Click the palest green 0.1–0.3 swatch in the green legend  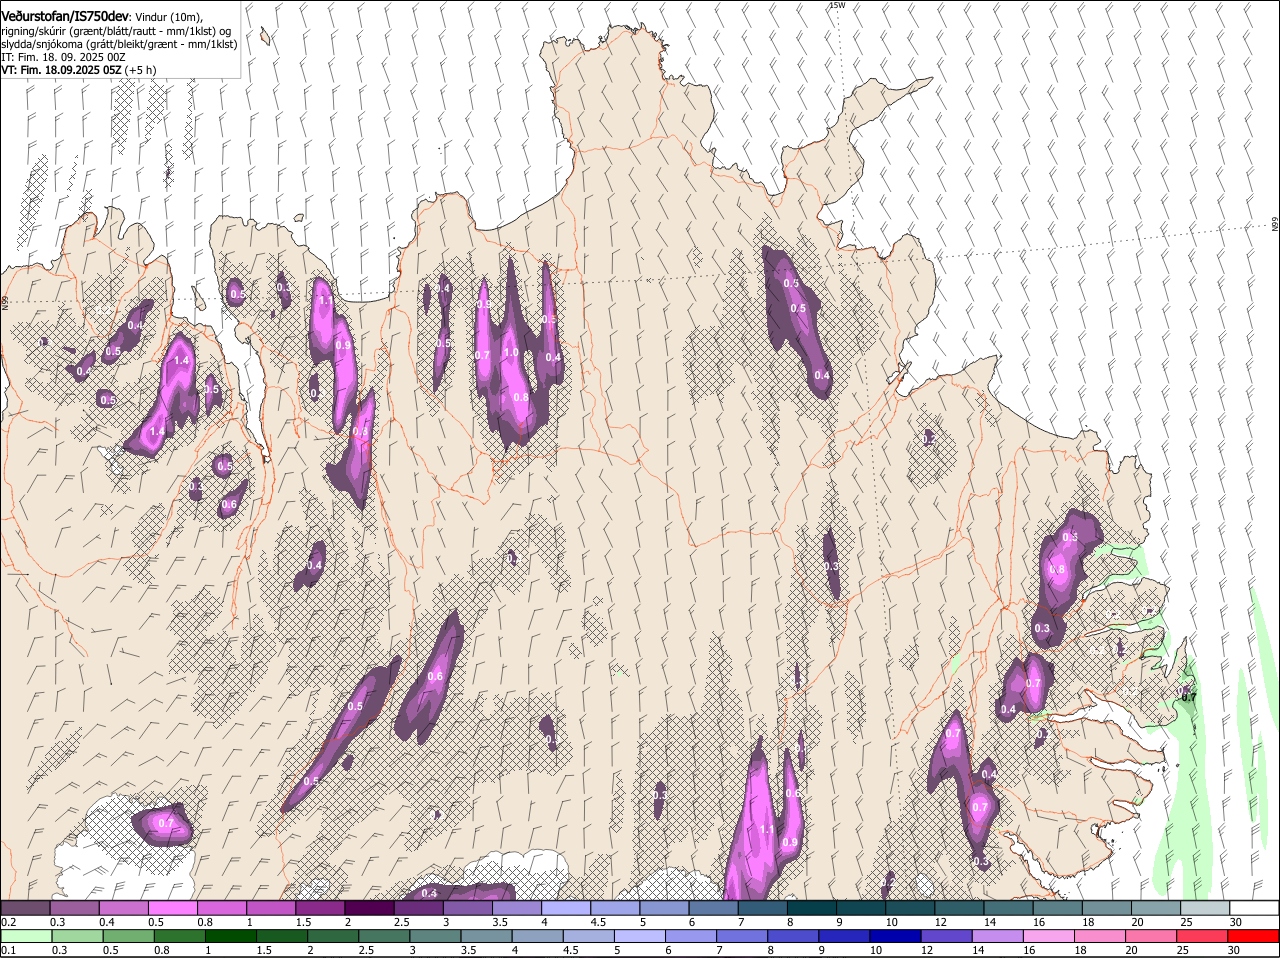pos(27,937)
